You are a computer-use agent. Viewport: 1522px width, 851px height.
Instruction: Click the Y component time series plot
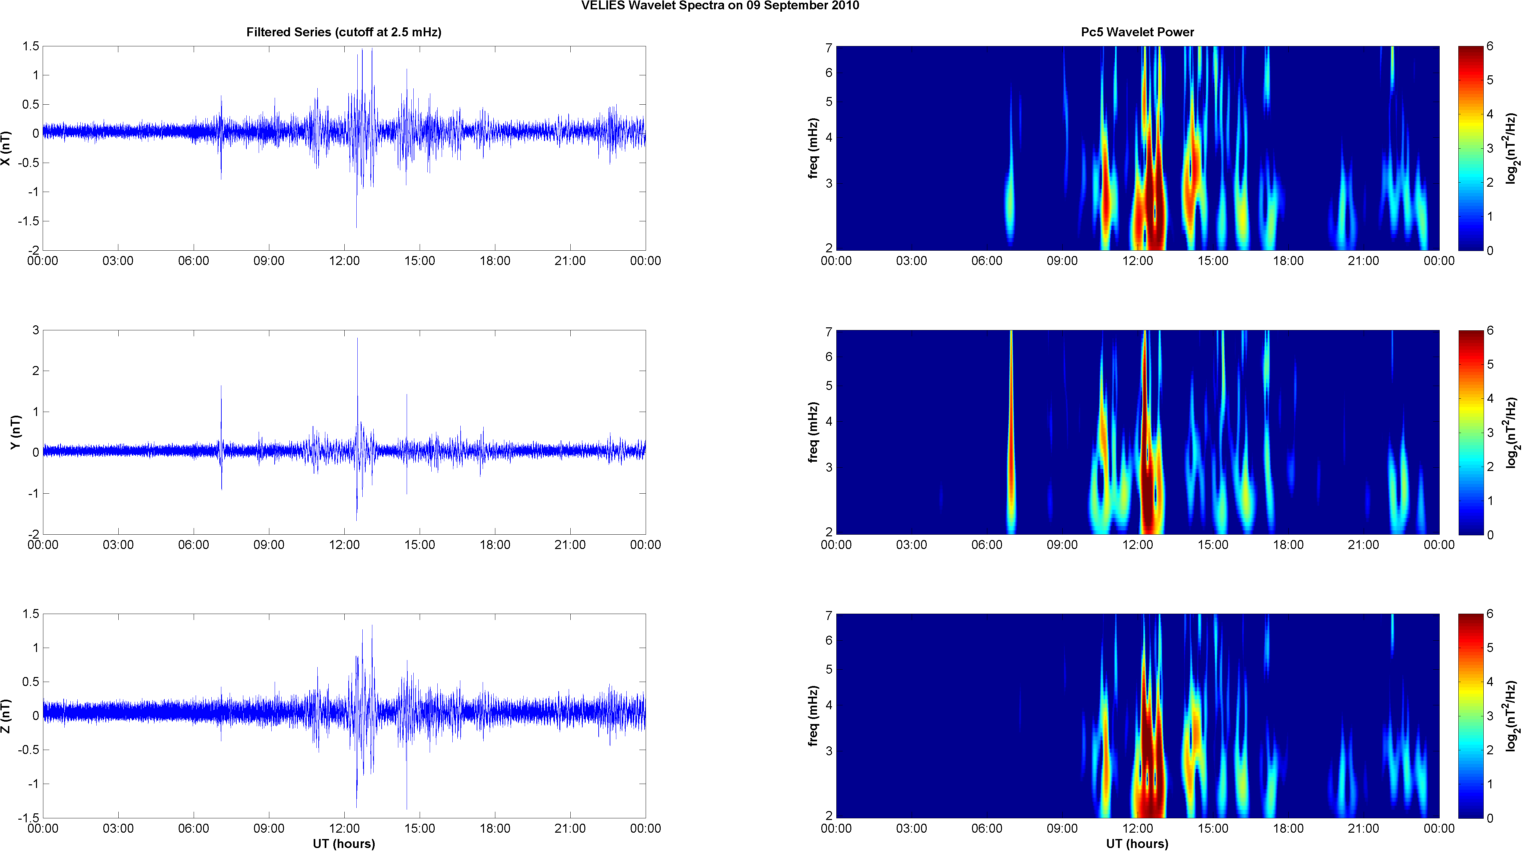pyautogui.click(x=344, y=432)
